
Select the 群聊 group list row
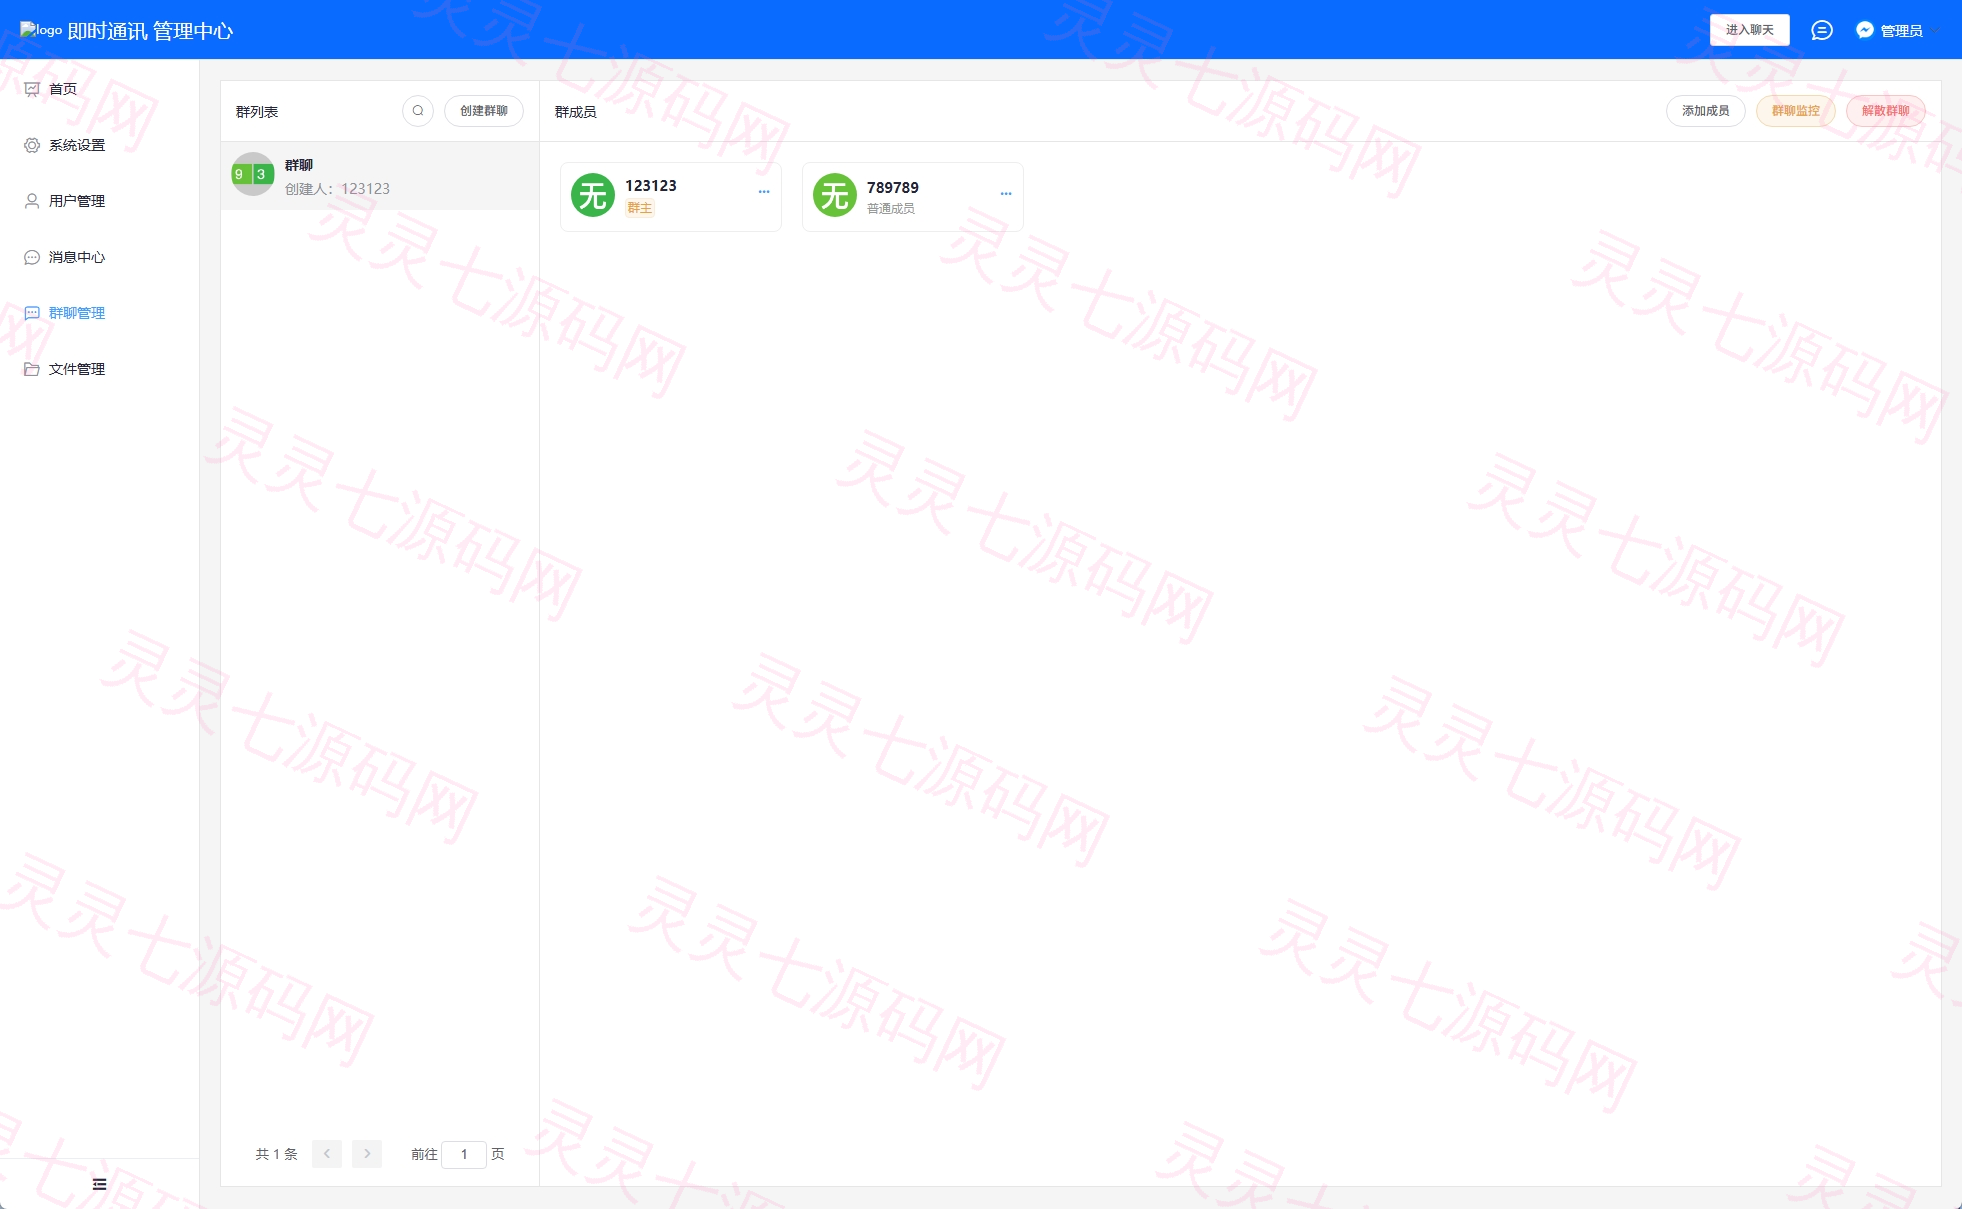click(380, 176)
